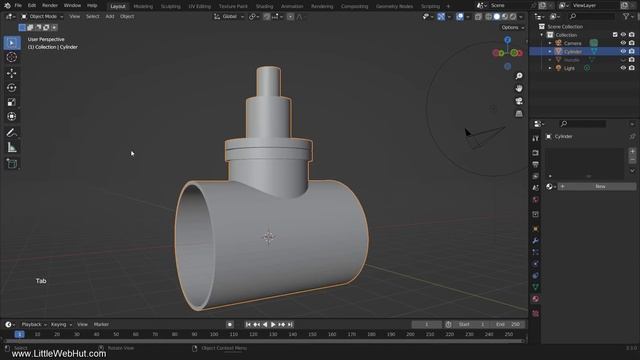Select the Cursor tool

[x=12, y=58]
